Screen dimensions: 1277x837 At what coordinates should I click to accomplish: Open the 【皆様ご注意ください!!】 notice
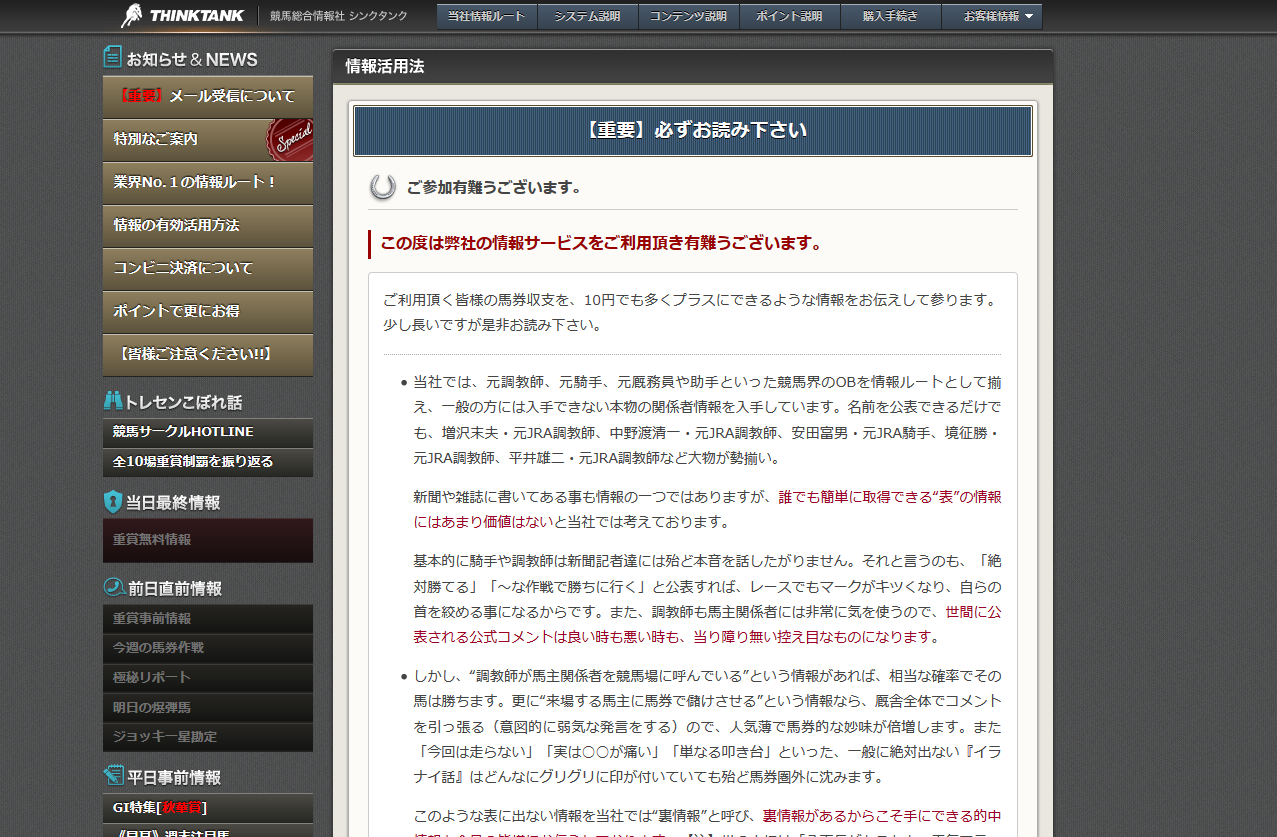click(208, 355)
